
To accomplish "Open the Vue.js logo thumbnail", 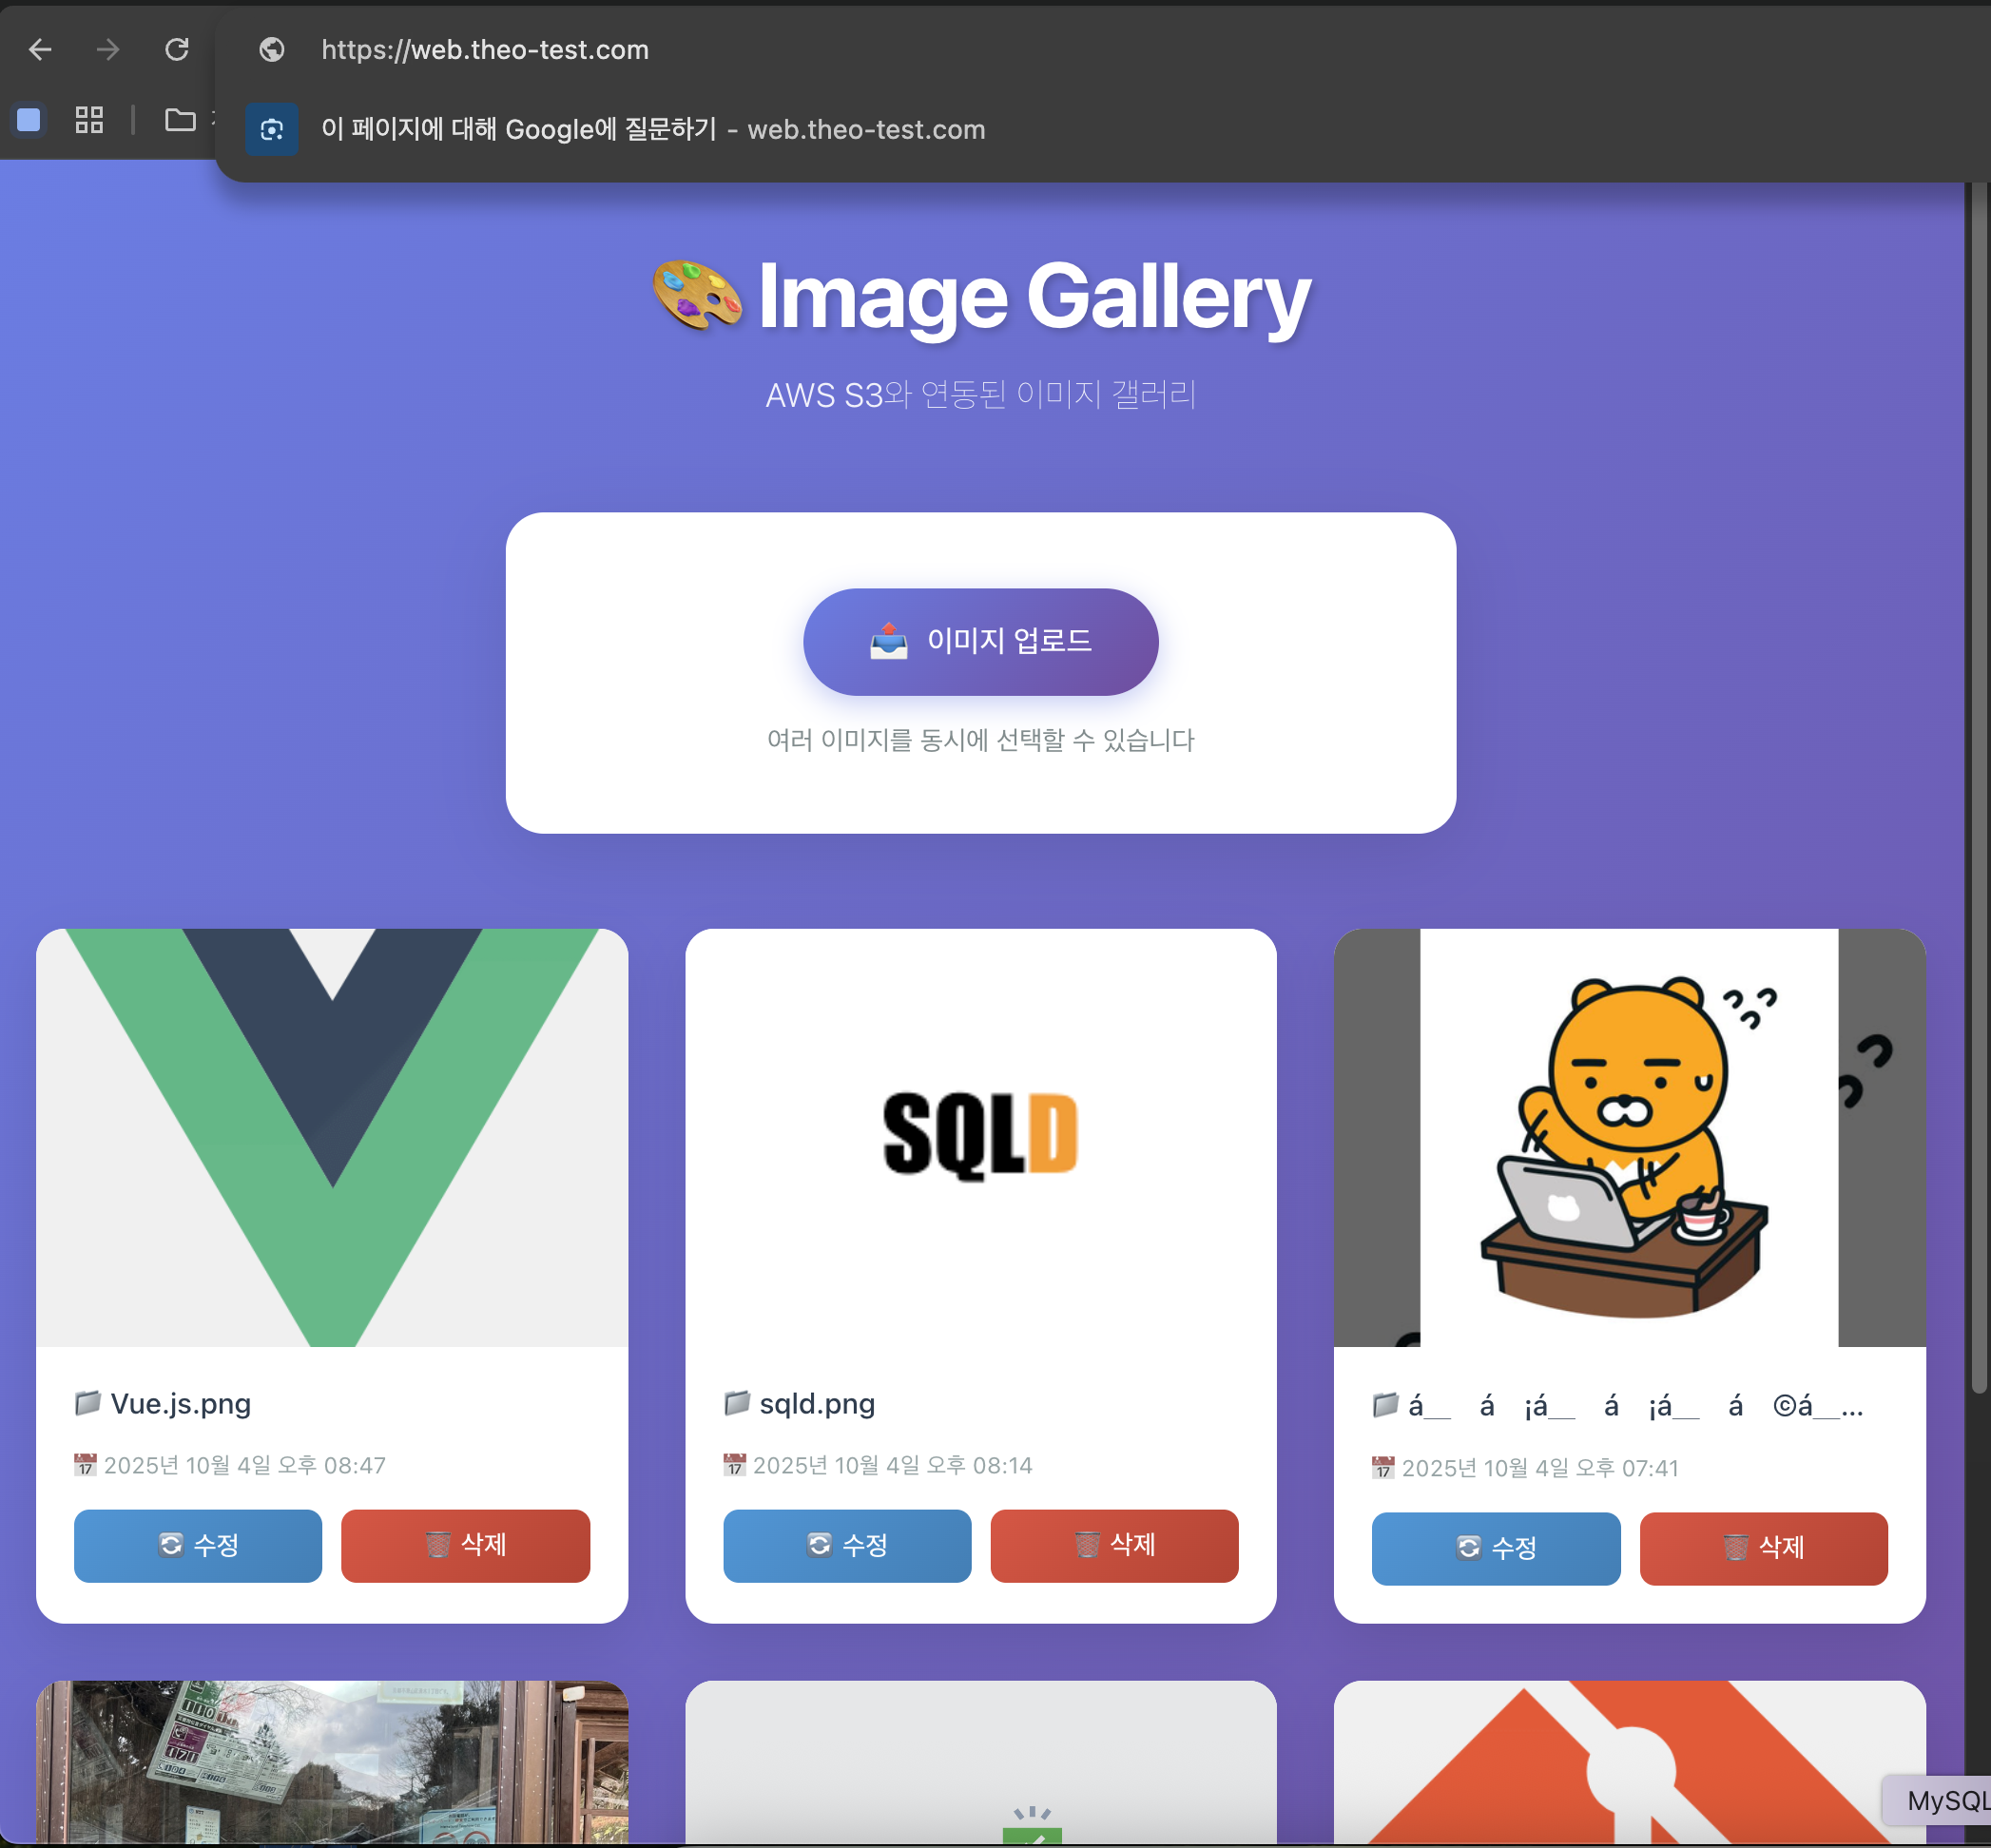I will click(x=332, y=1137).
